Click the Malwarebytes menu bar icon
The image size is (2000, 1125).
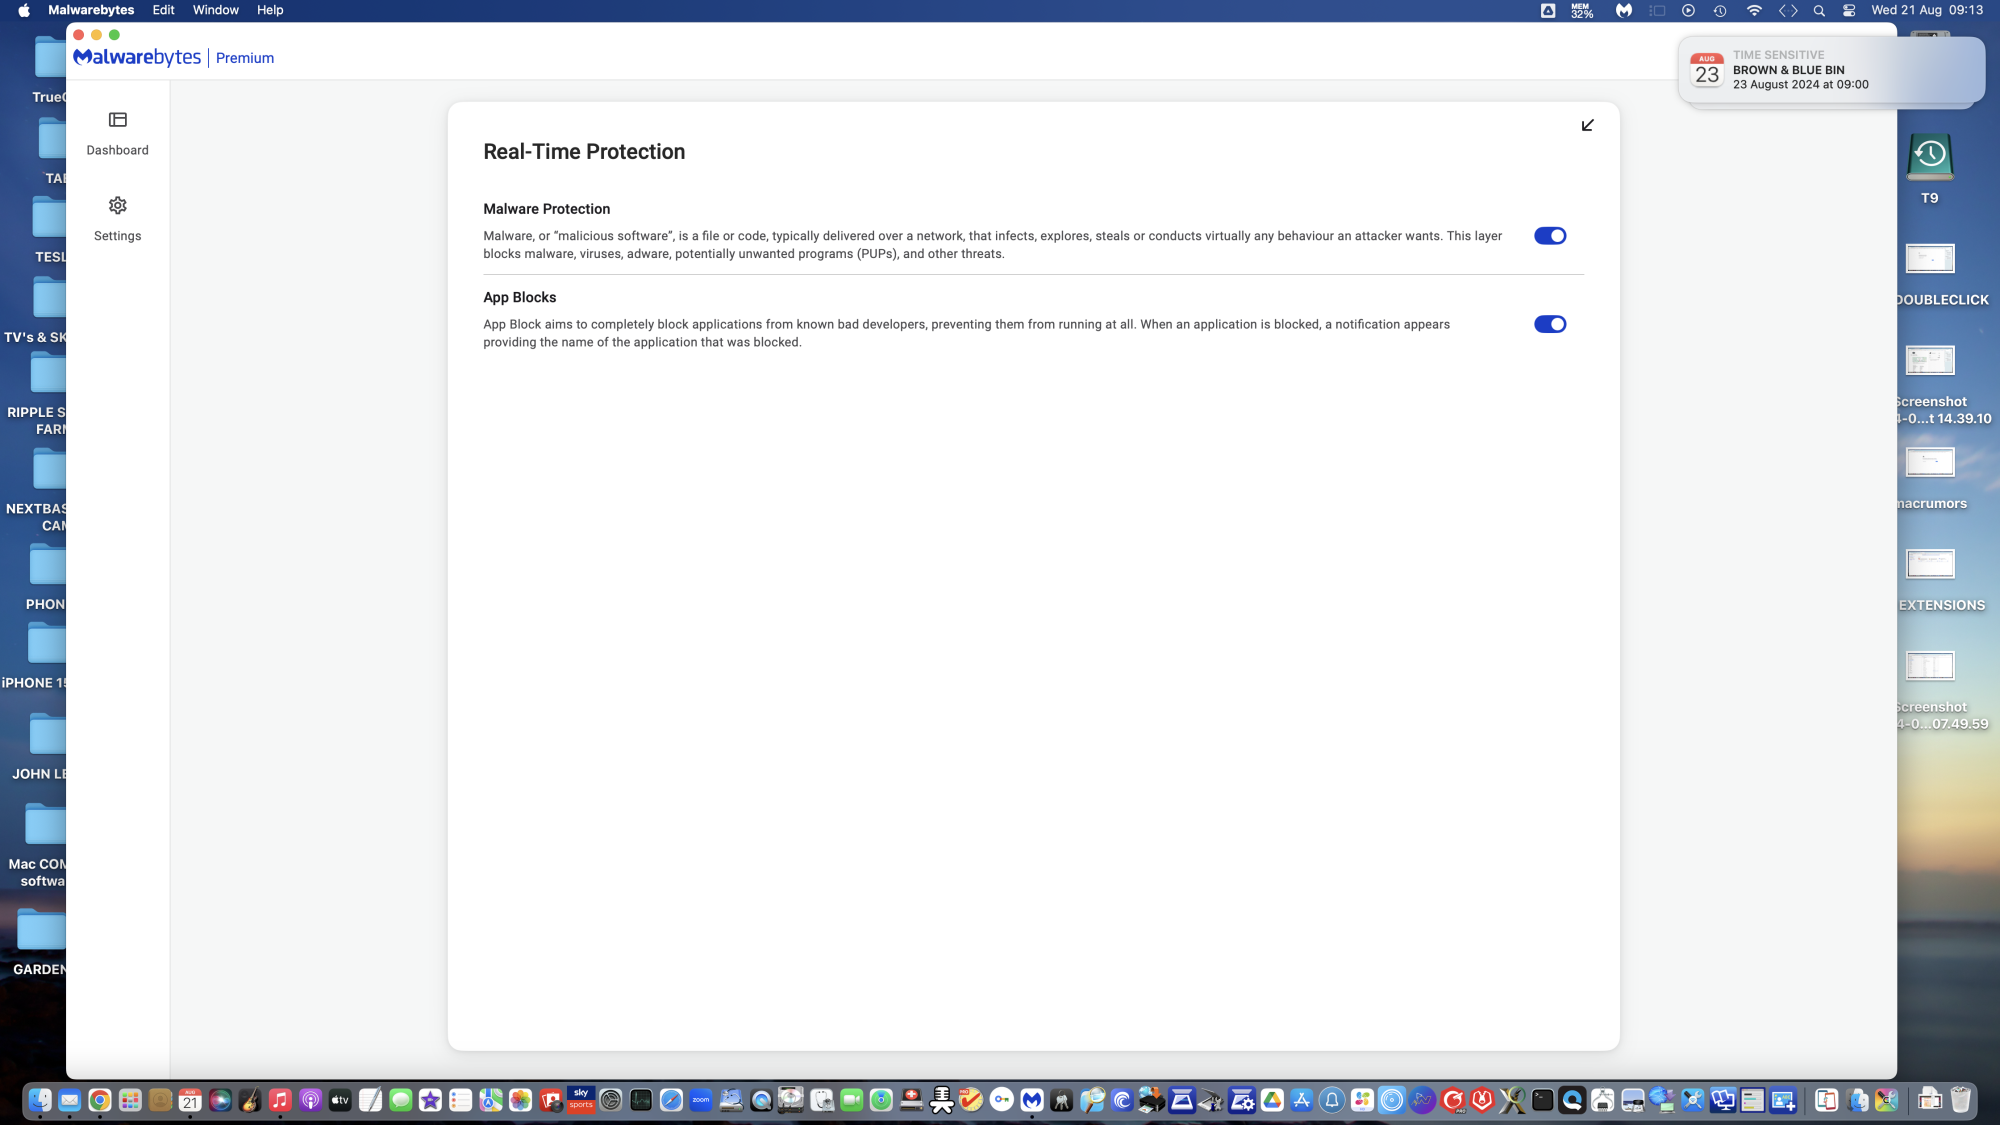pos(1624,10)
